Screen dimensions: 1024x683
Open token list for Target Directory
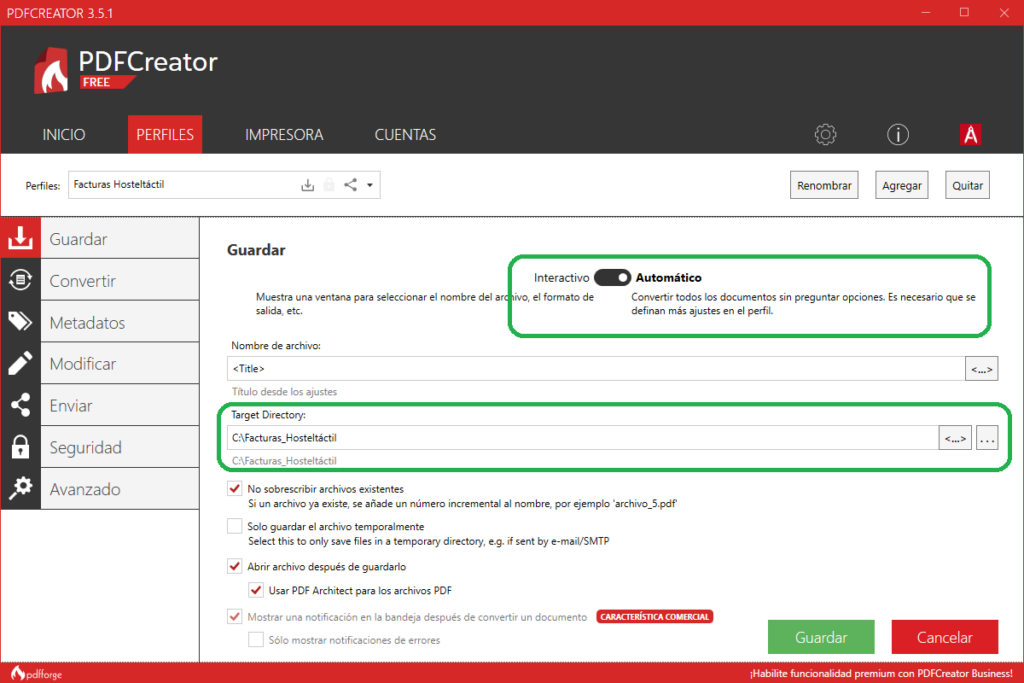pos(954,438)
